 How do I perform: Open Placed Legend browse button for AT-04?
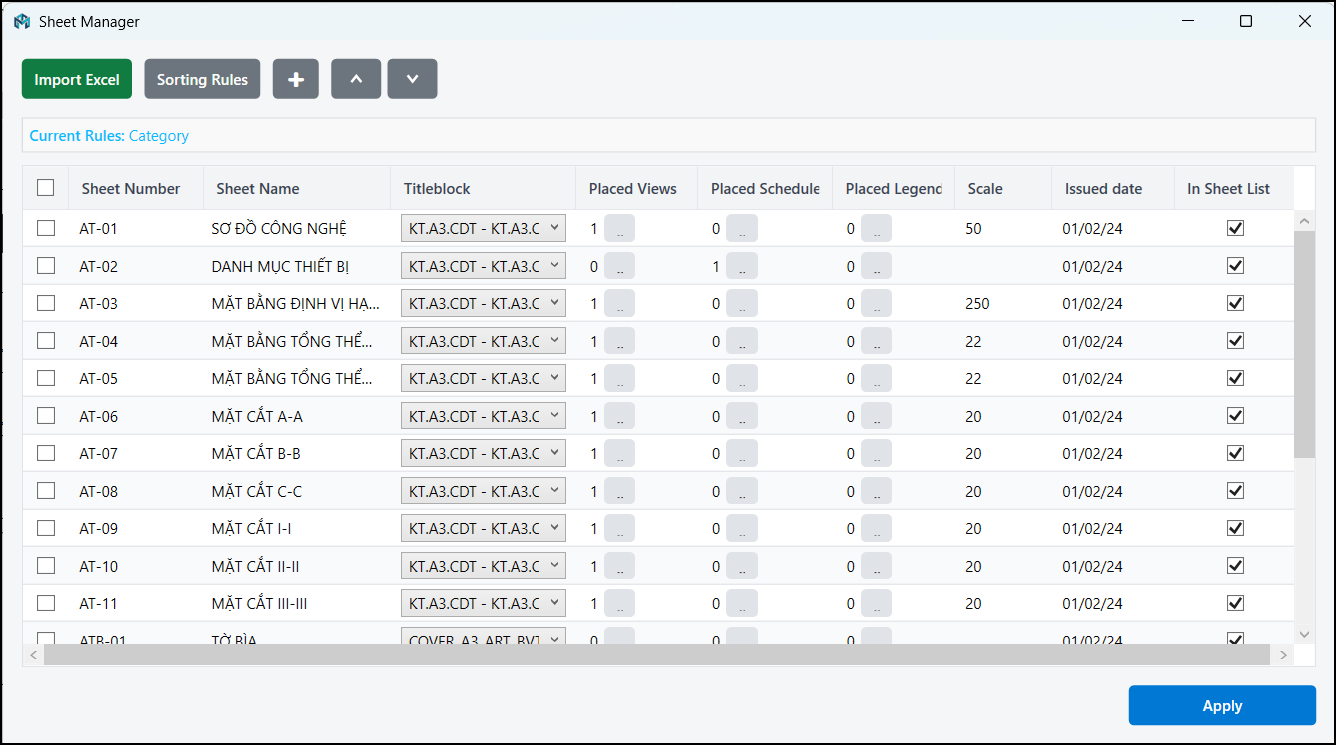point(876,341)
